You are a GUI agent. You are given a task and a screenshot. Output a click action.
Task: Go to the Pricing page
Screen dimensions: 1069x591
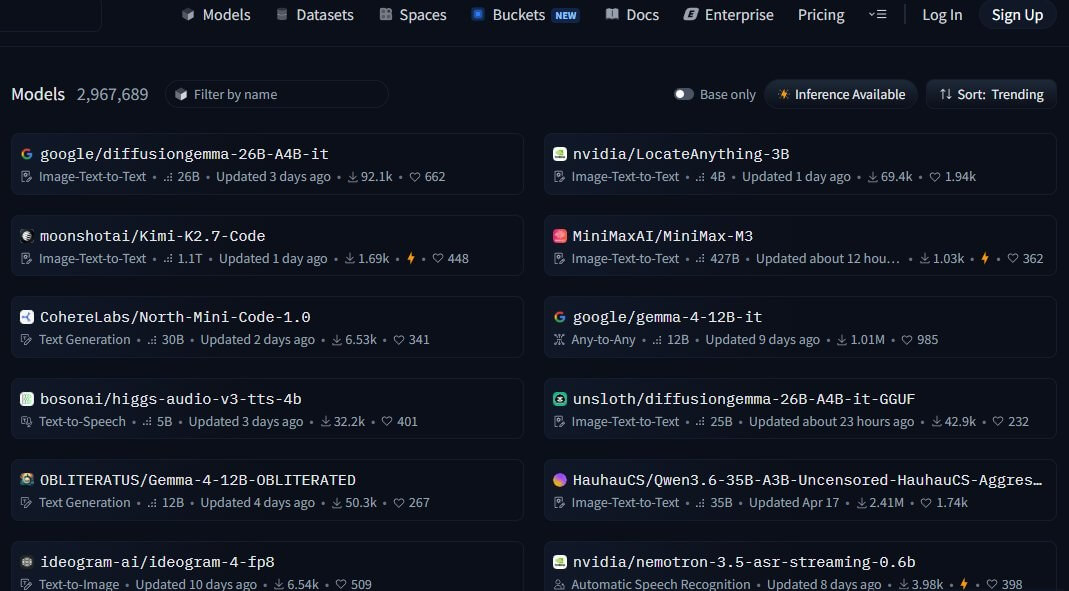tap(821, 14)
